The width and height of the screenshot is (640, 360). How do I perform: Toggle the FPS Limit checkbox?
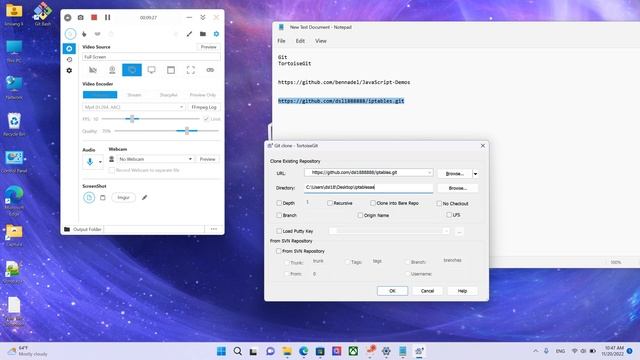[x=207, y=119]
